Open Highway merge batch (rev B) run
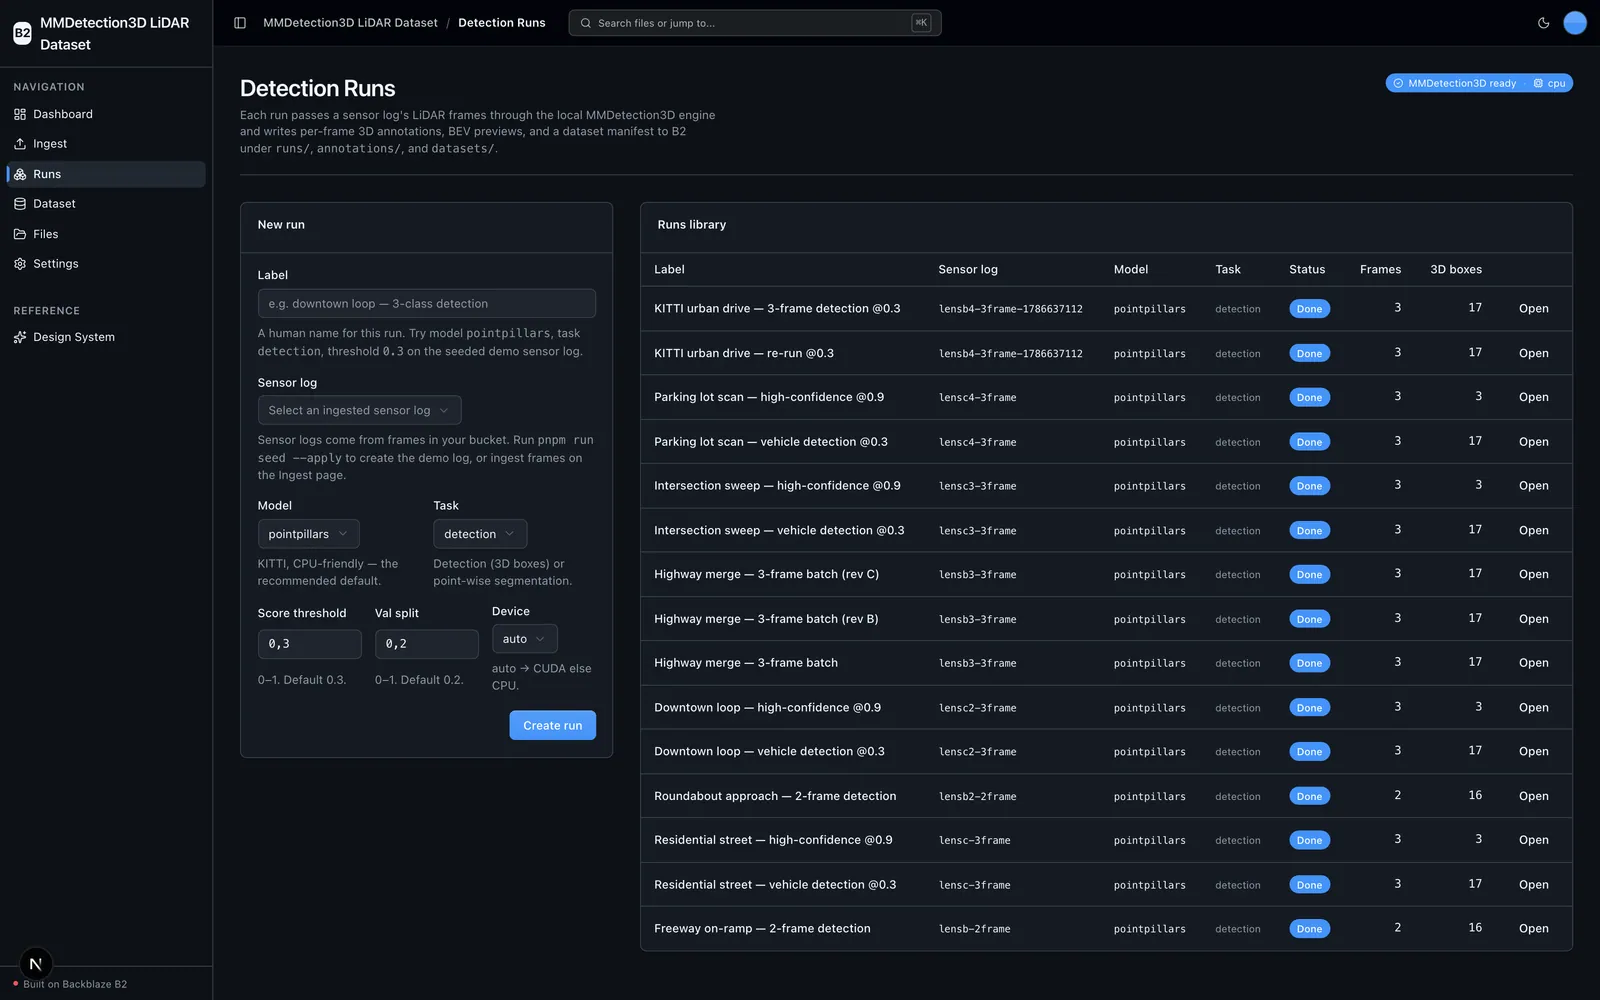The image size is (1600, 1000). [x=1533, y=619]
